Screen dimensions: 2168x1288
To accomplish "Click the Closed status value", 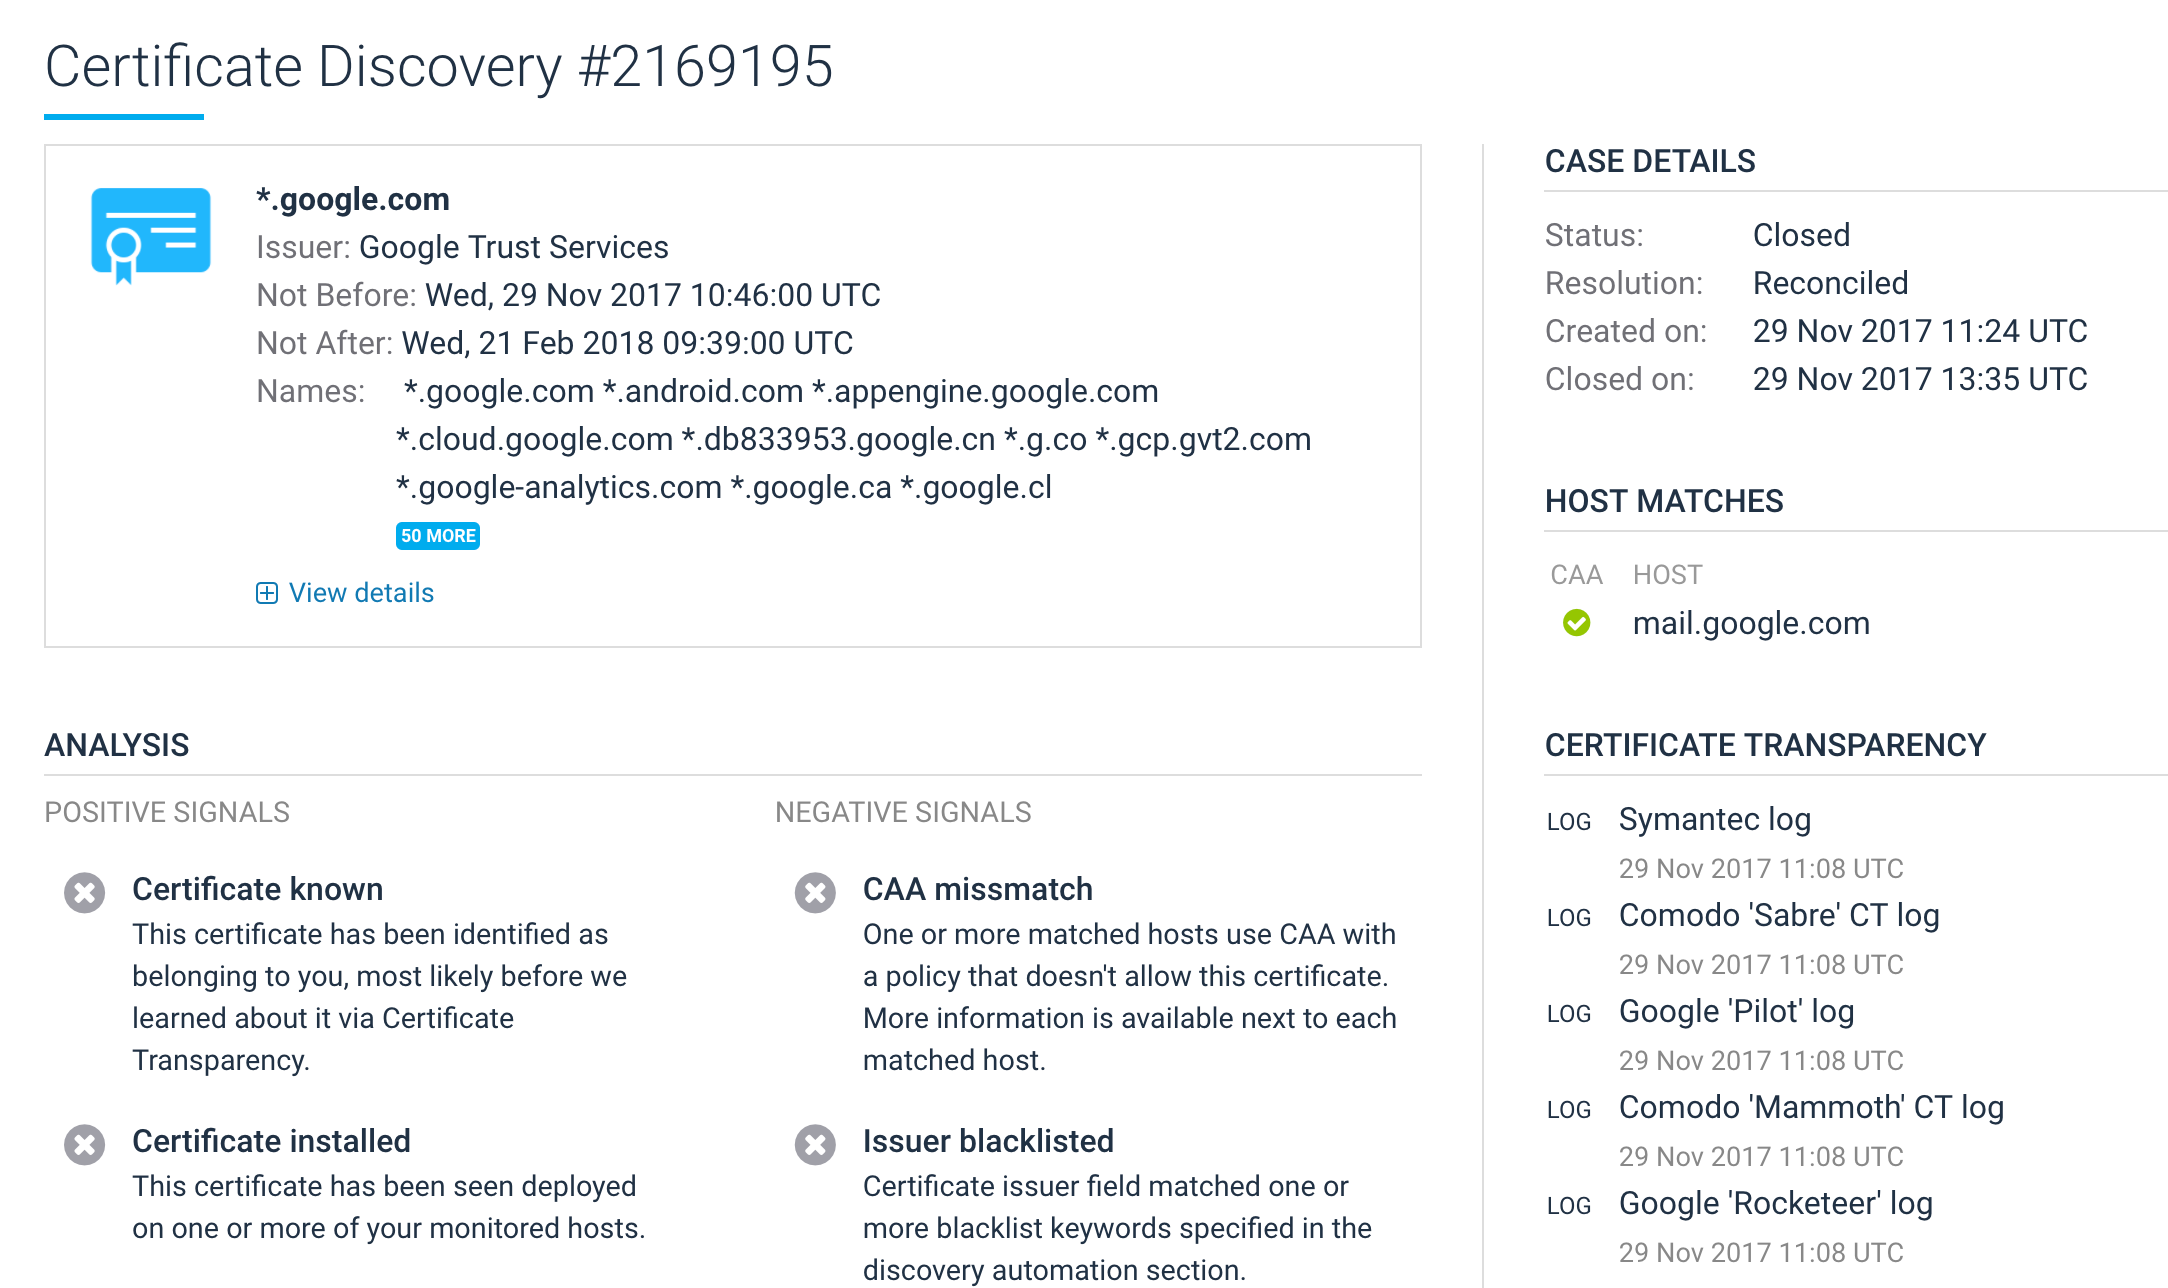I will (1801, 235).
